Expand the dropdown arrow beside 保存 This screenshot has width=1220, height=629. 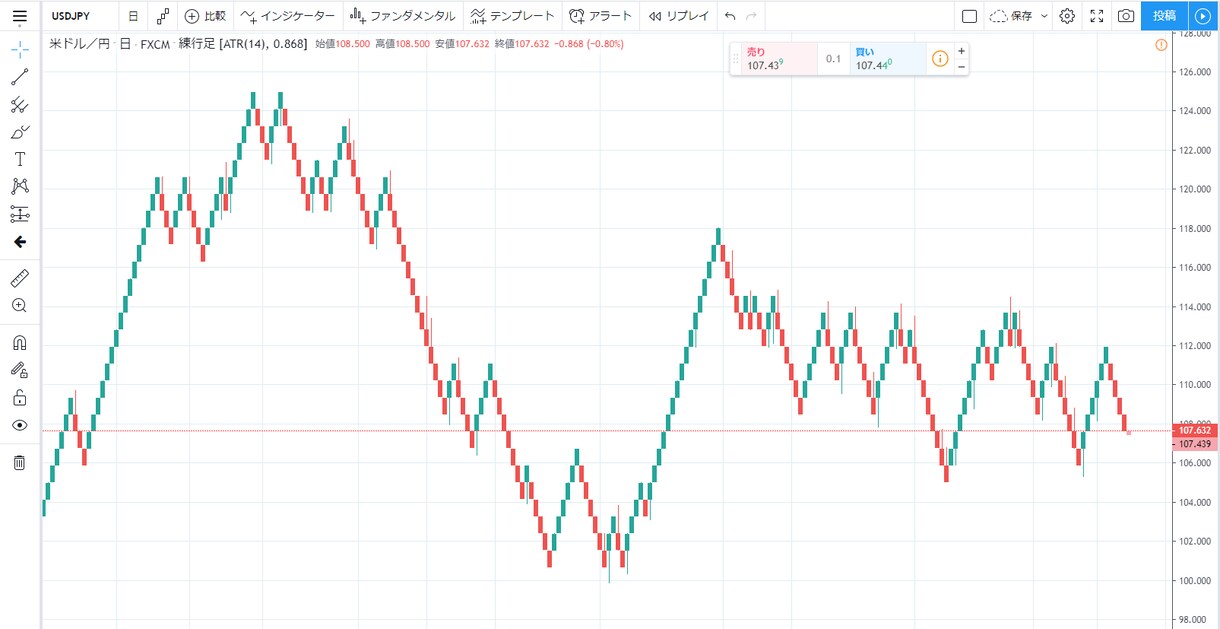pos(1044,16)
